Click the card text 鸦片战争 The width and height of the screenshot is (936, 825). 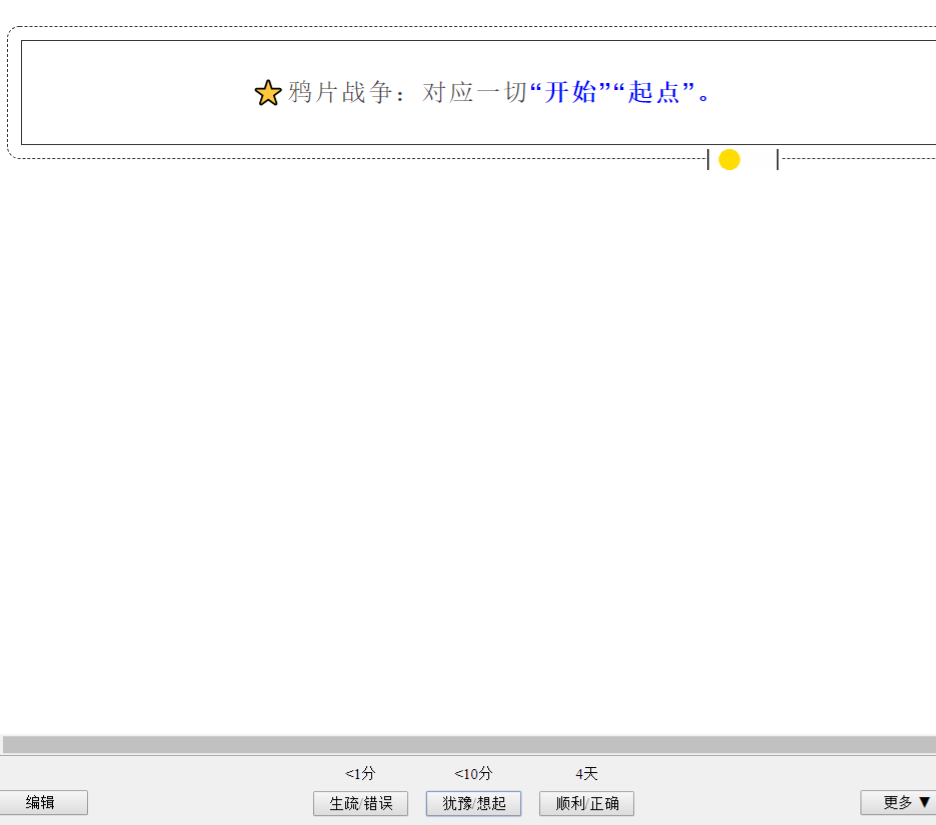point(340,93)
